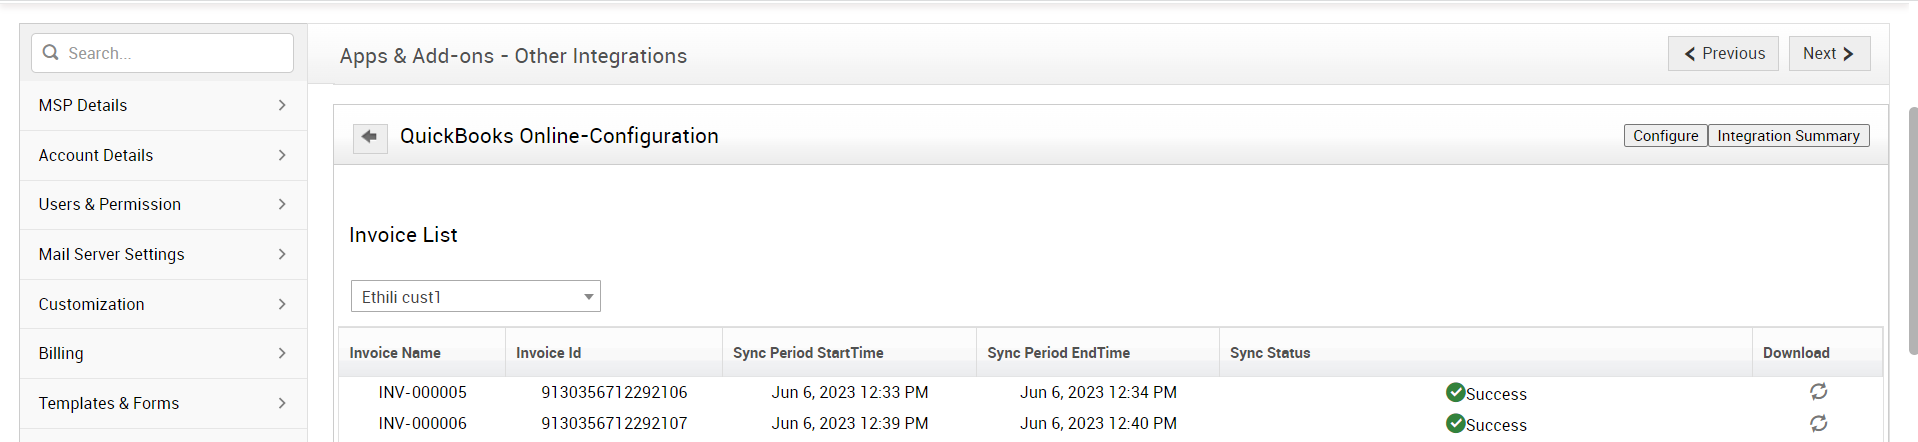Click the magnifier icon in the search box
This screenshot has height=442, width=1918.
51,53
